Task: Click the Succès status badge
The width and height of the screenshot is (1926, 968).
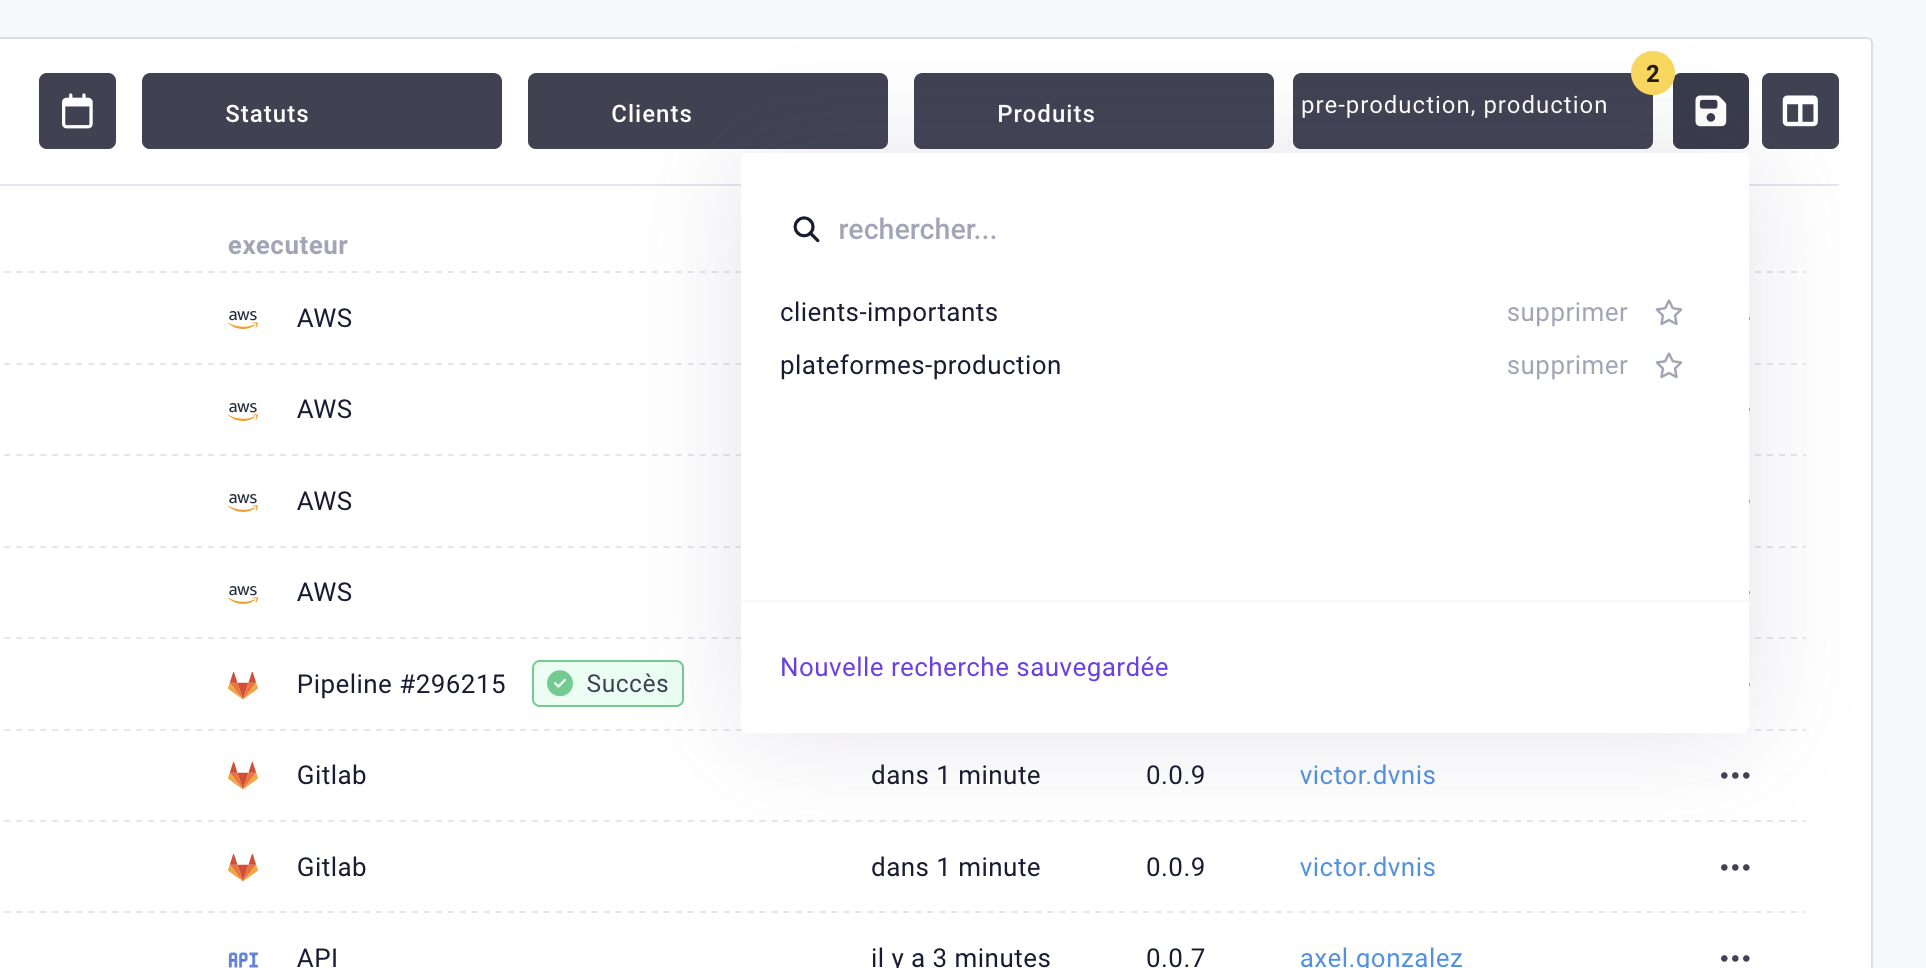Action: [x=608, y=683]
